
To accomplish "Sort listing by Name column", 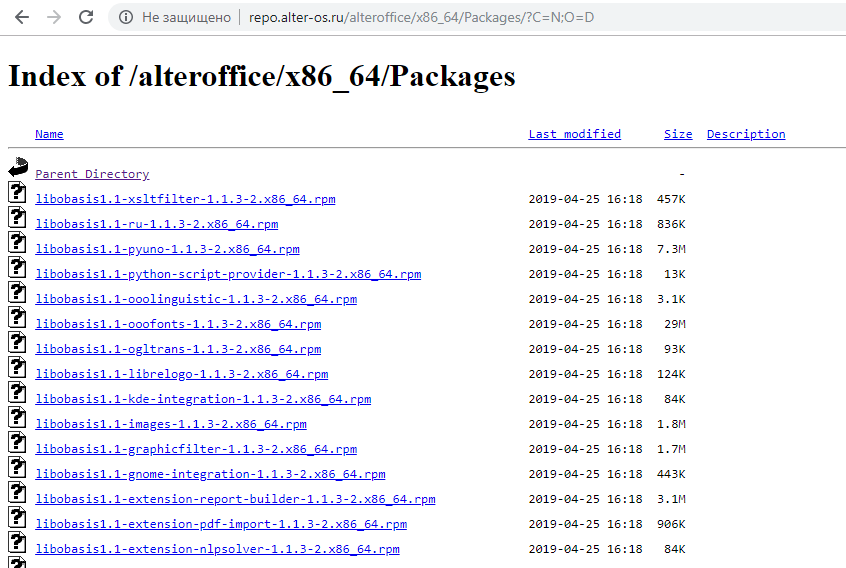I will coord(49,134).
